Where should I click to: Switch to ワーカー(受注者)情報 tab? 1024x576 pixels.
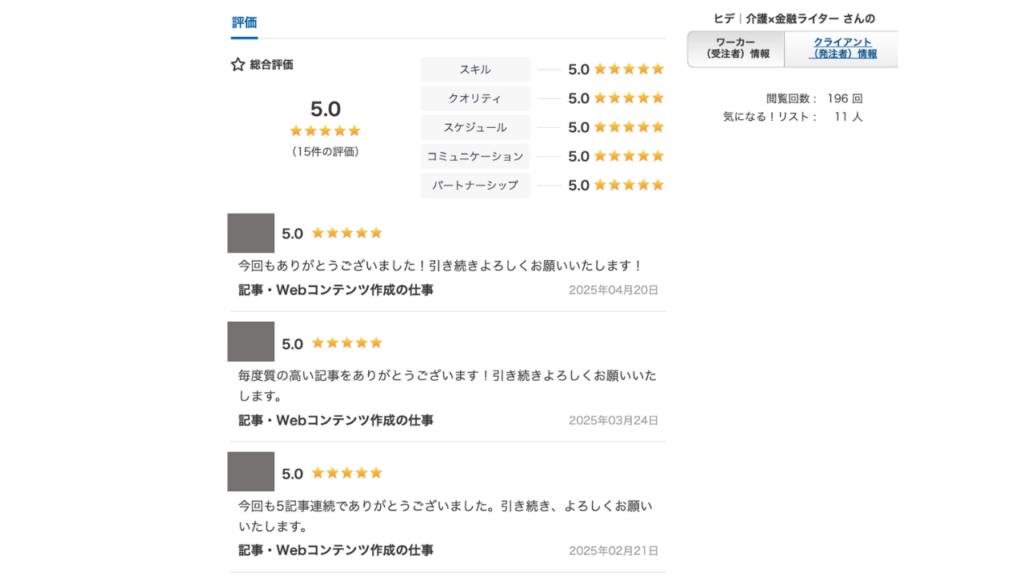(x=736, y=48)
